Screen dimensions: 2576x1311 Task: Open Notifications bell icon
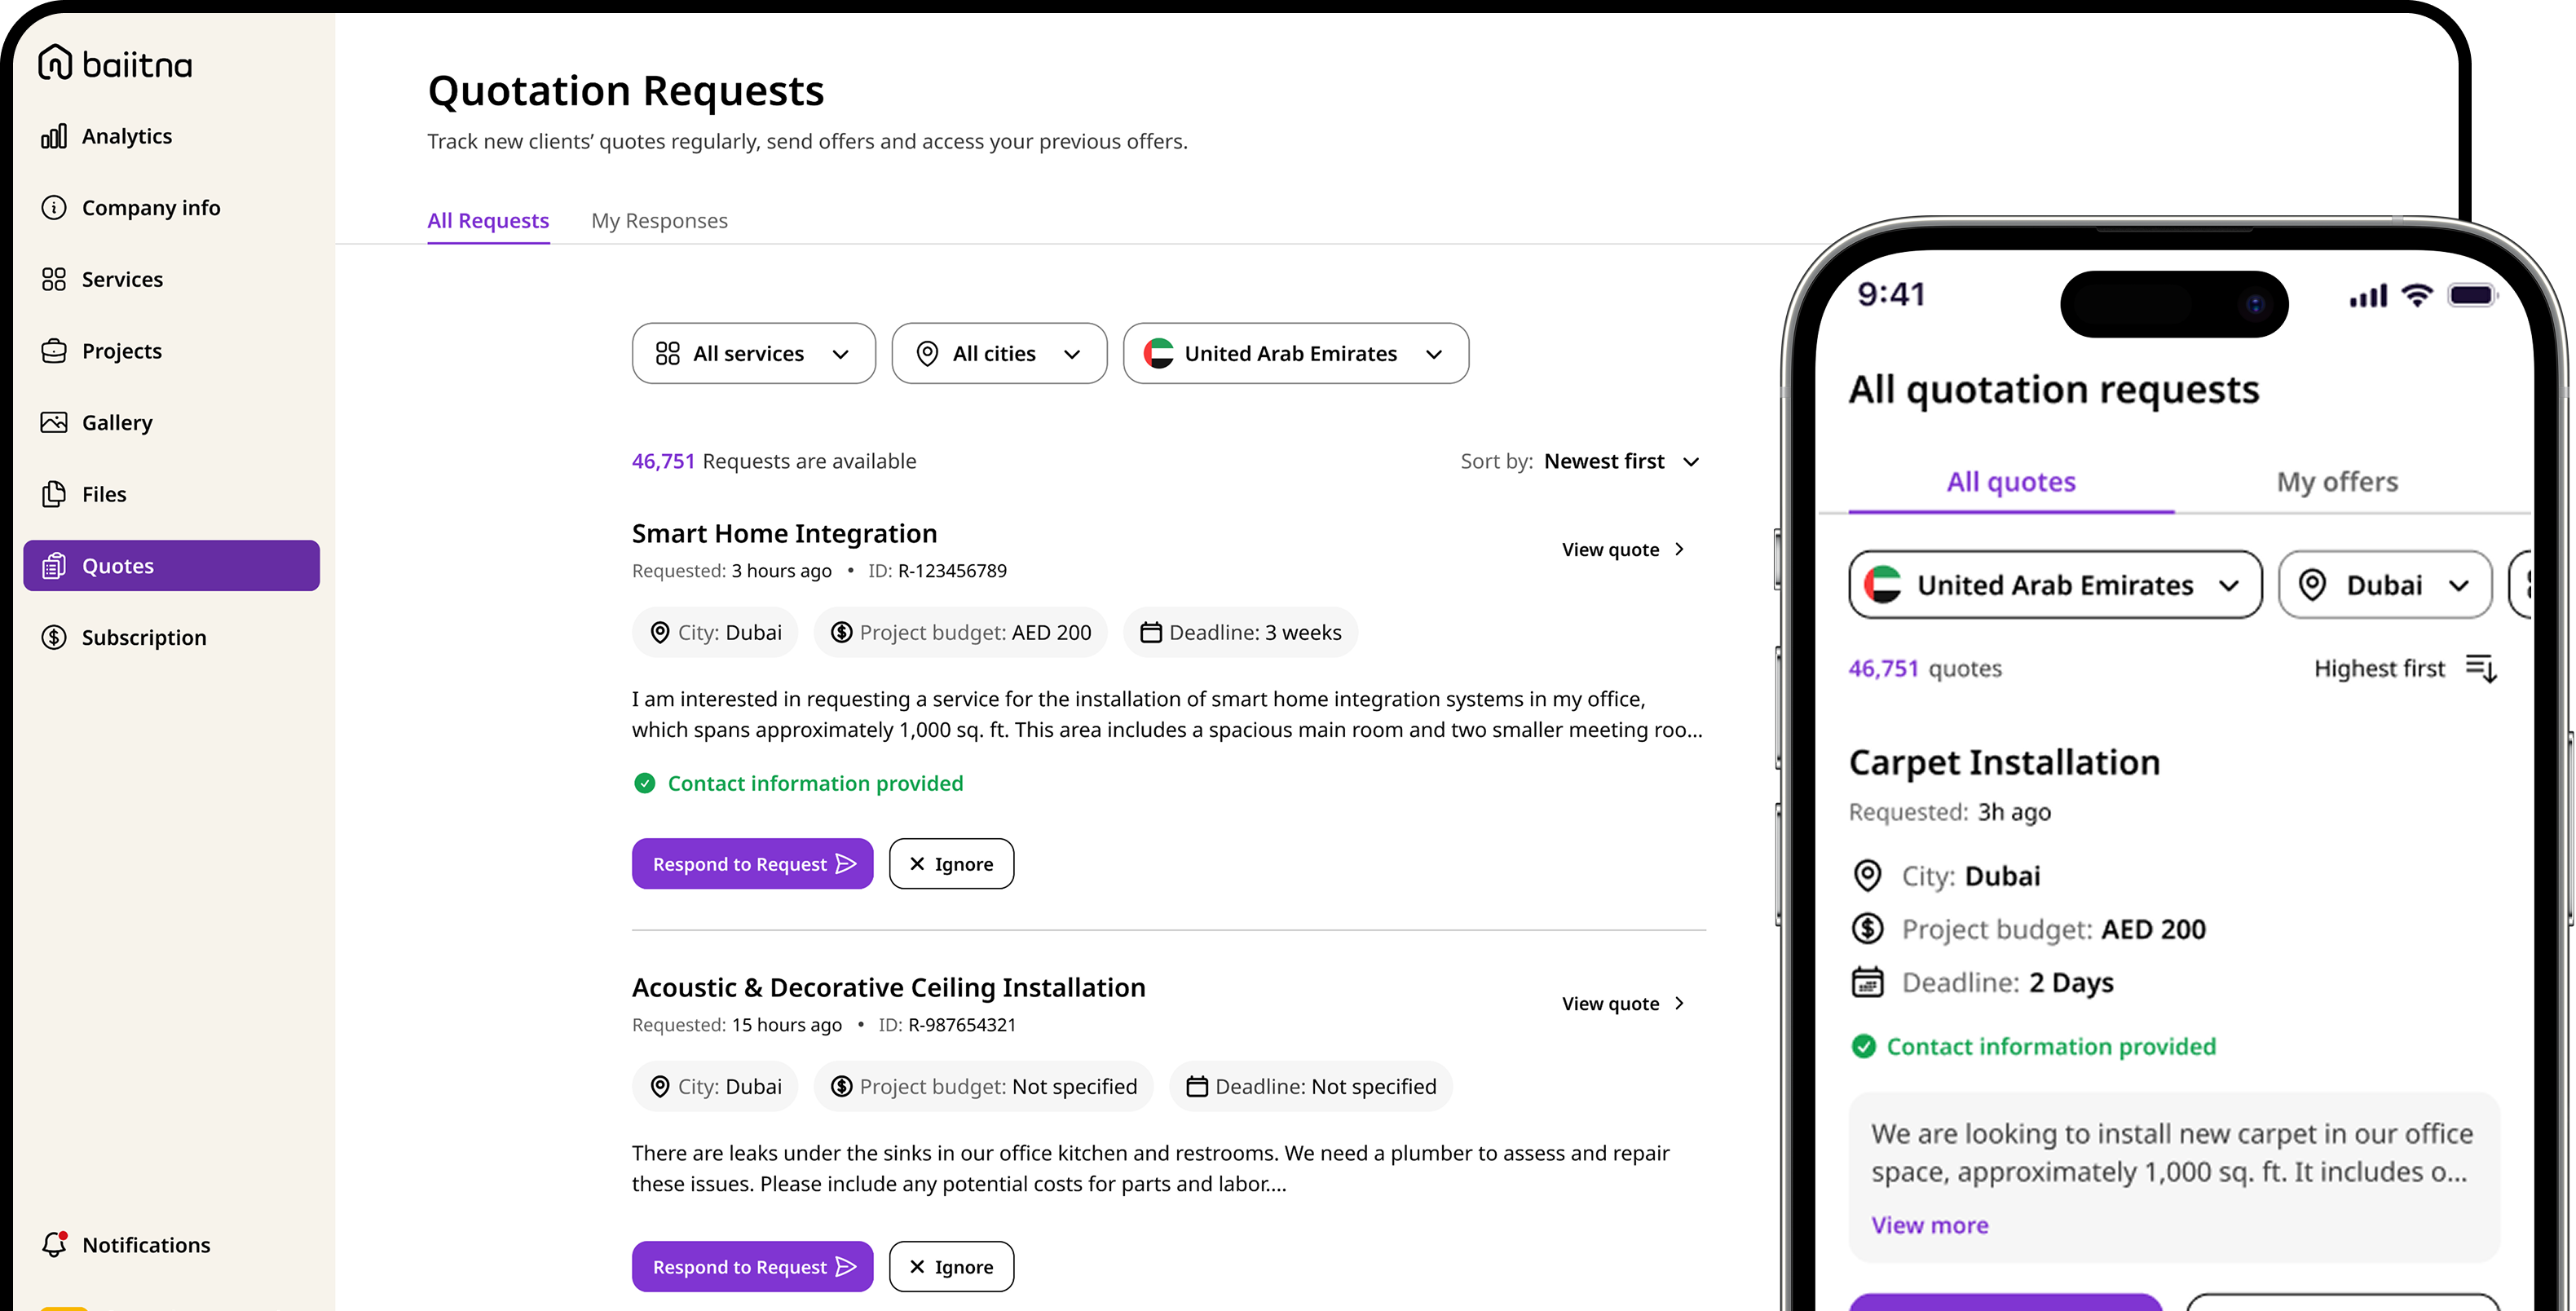[x=54, y=1244]
